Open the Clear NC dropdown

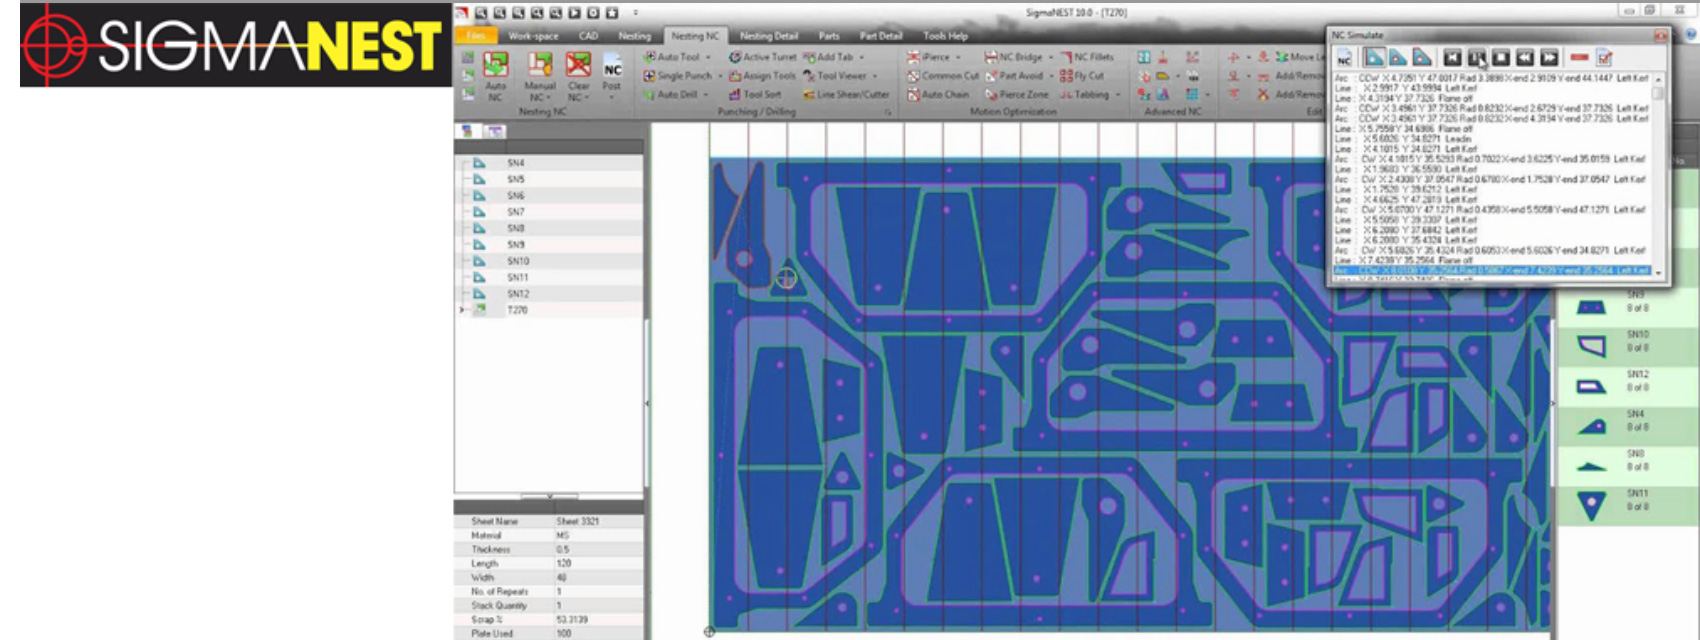tap(578, 98)
